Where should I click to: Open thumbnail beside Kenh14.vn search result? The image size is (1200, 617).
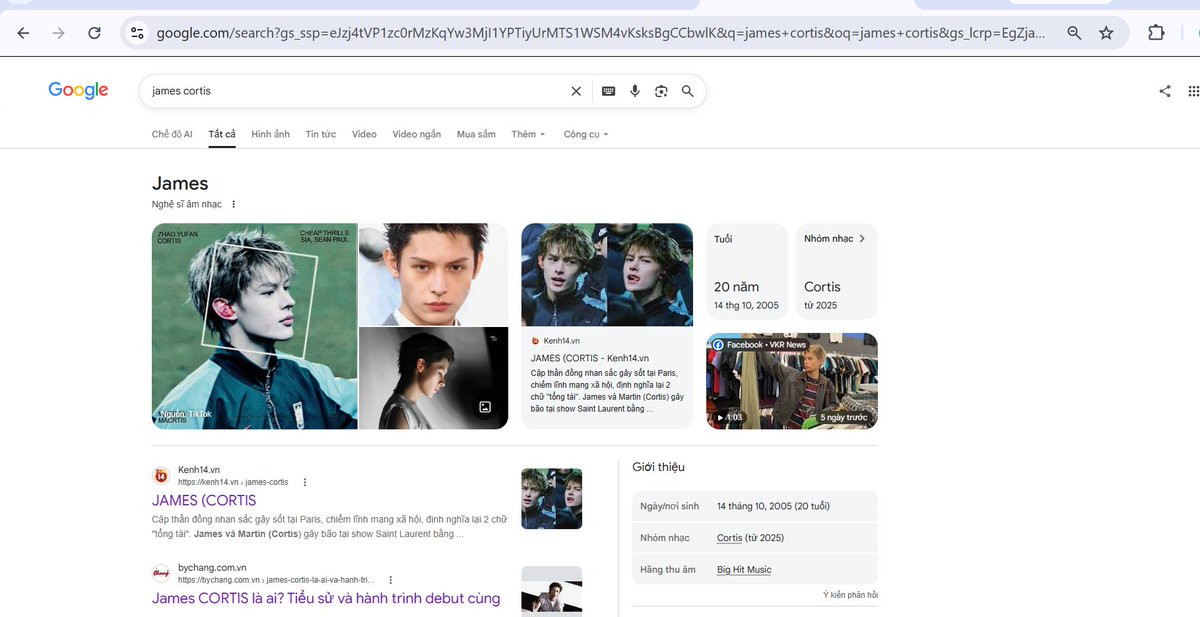coord(551,499)
